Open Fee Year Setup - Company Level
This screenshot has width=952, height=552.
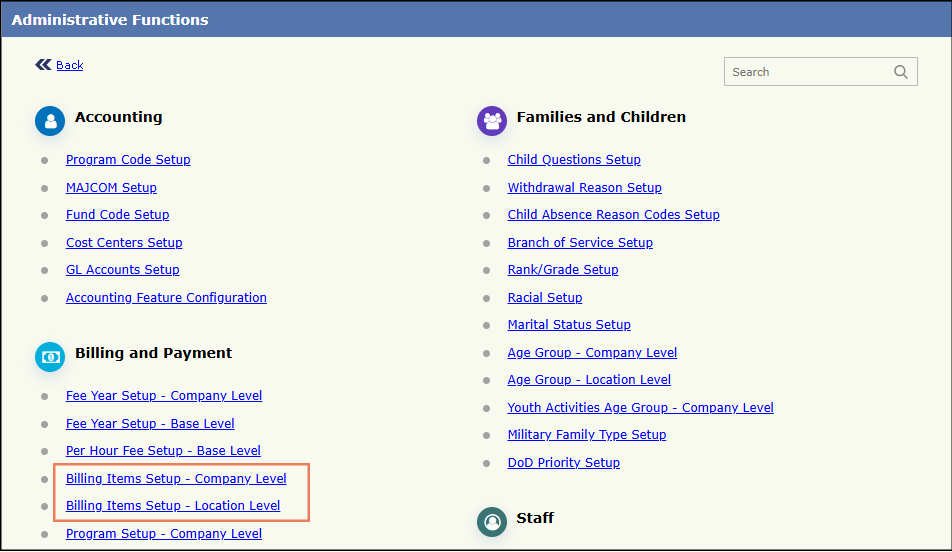pos(164,396)
